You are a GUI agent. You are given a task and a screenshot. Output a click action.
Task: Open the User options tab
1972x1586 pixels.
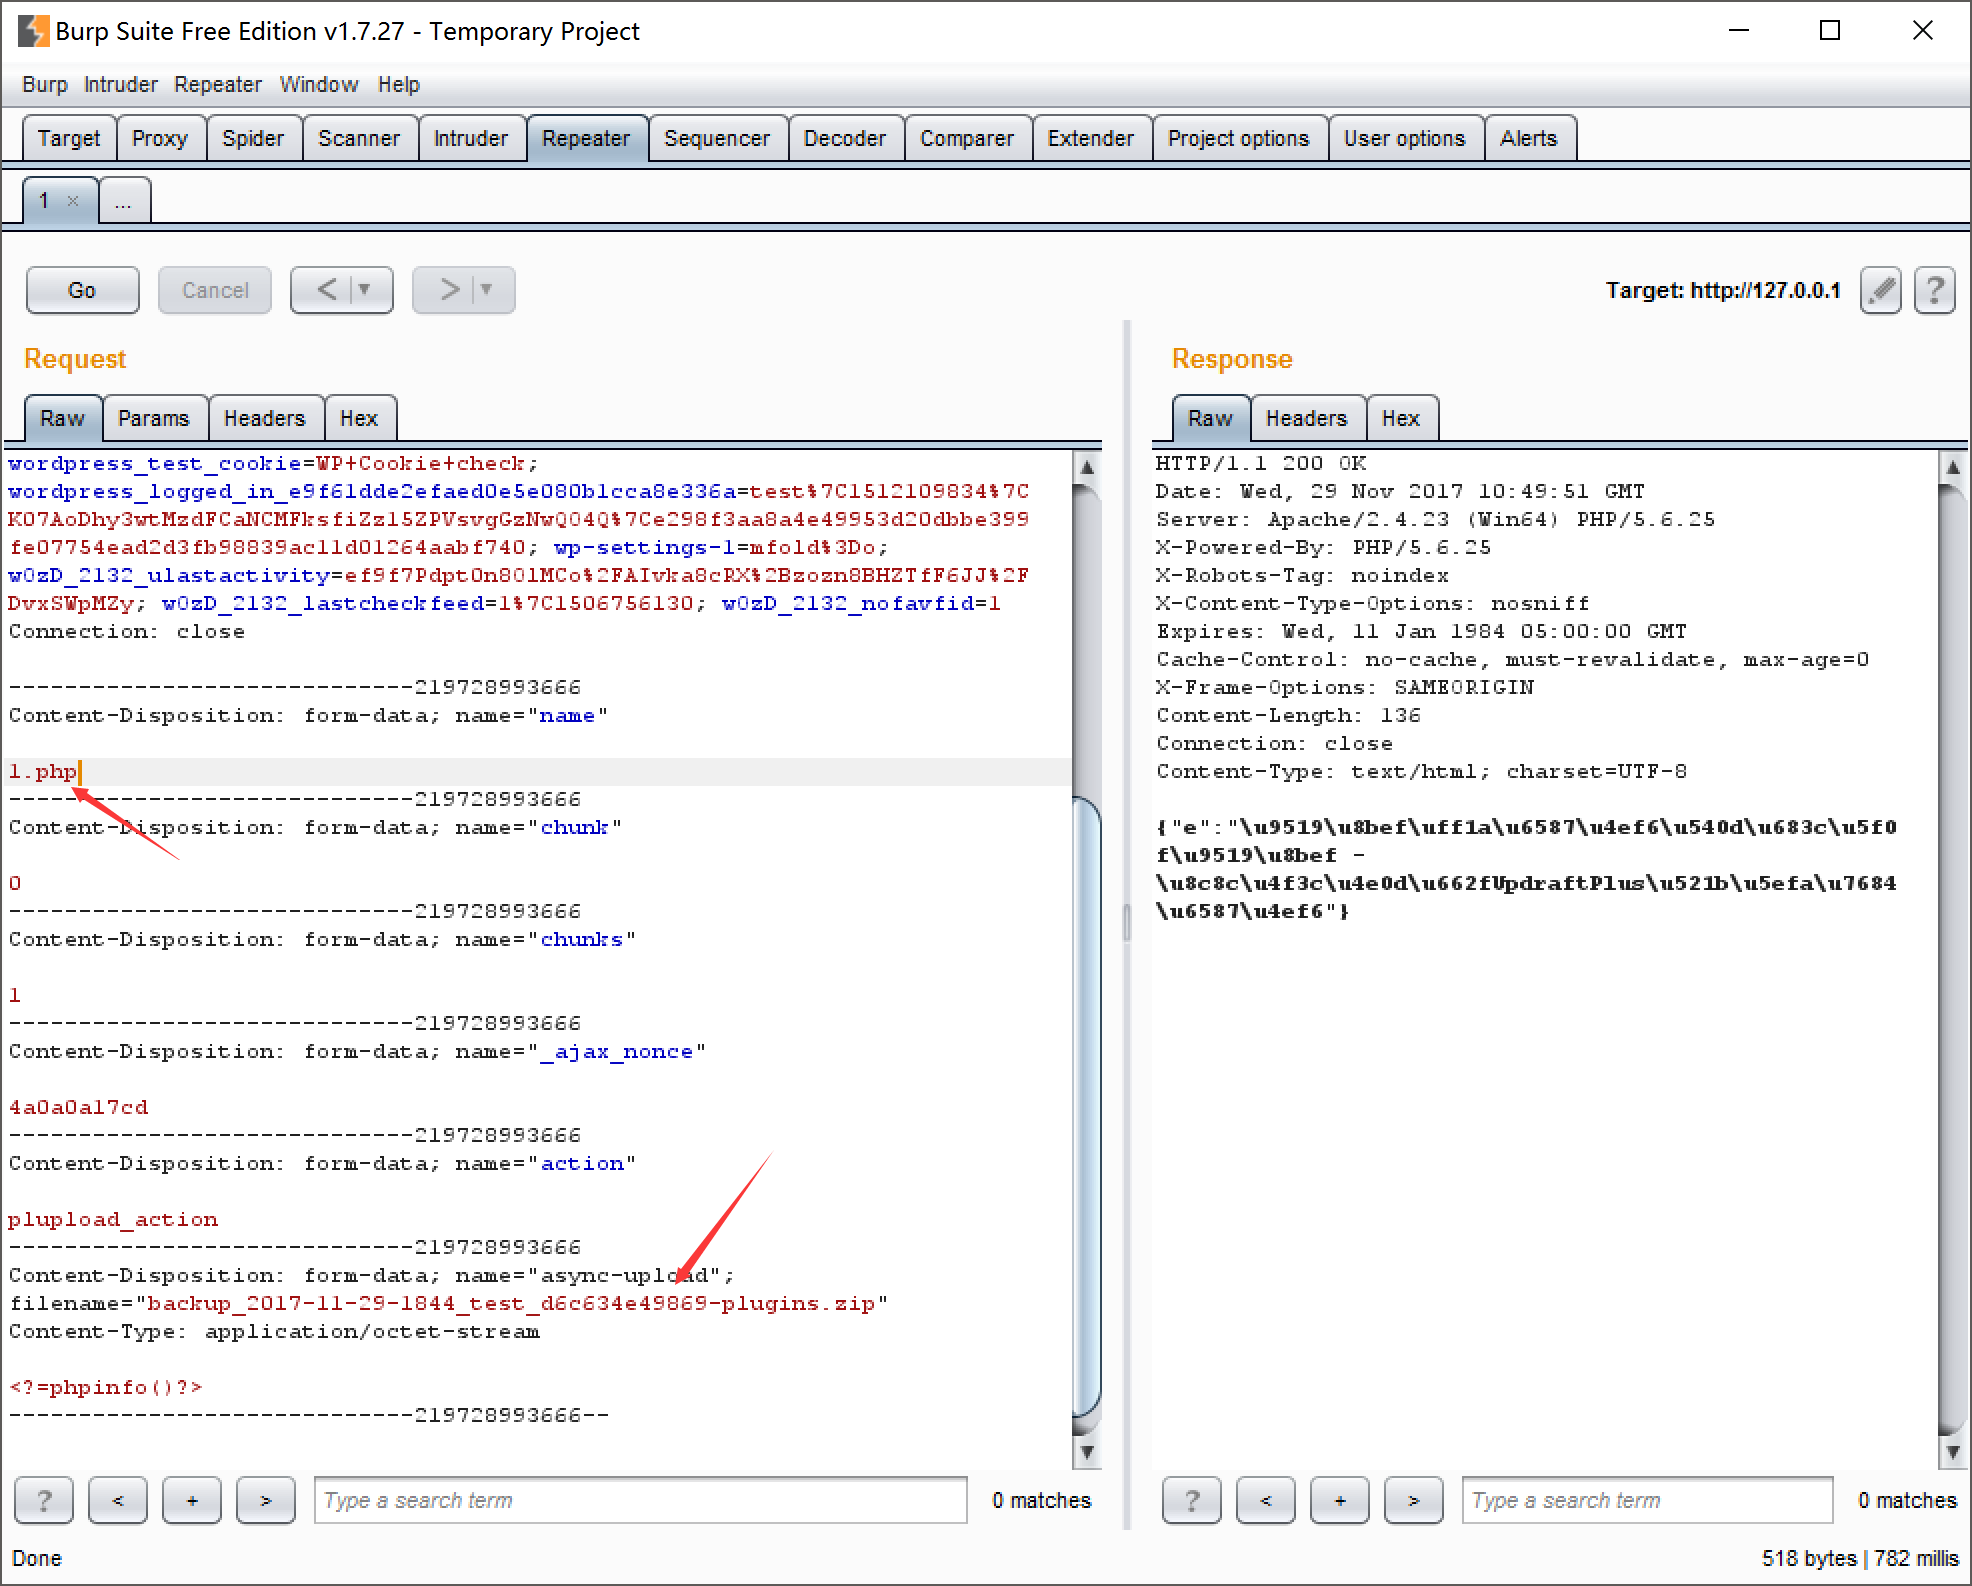pyautogui.click(x=1405, y=138)
